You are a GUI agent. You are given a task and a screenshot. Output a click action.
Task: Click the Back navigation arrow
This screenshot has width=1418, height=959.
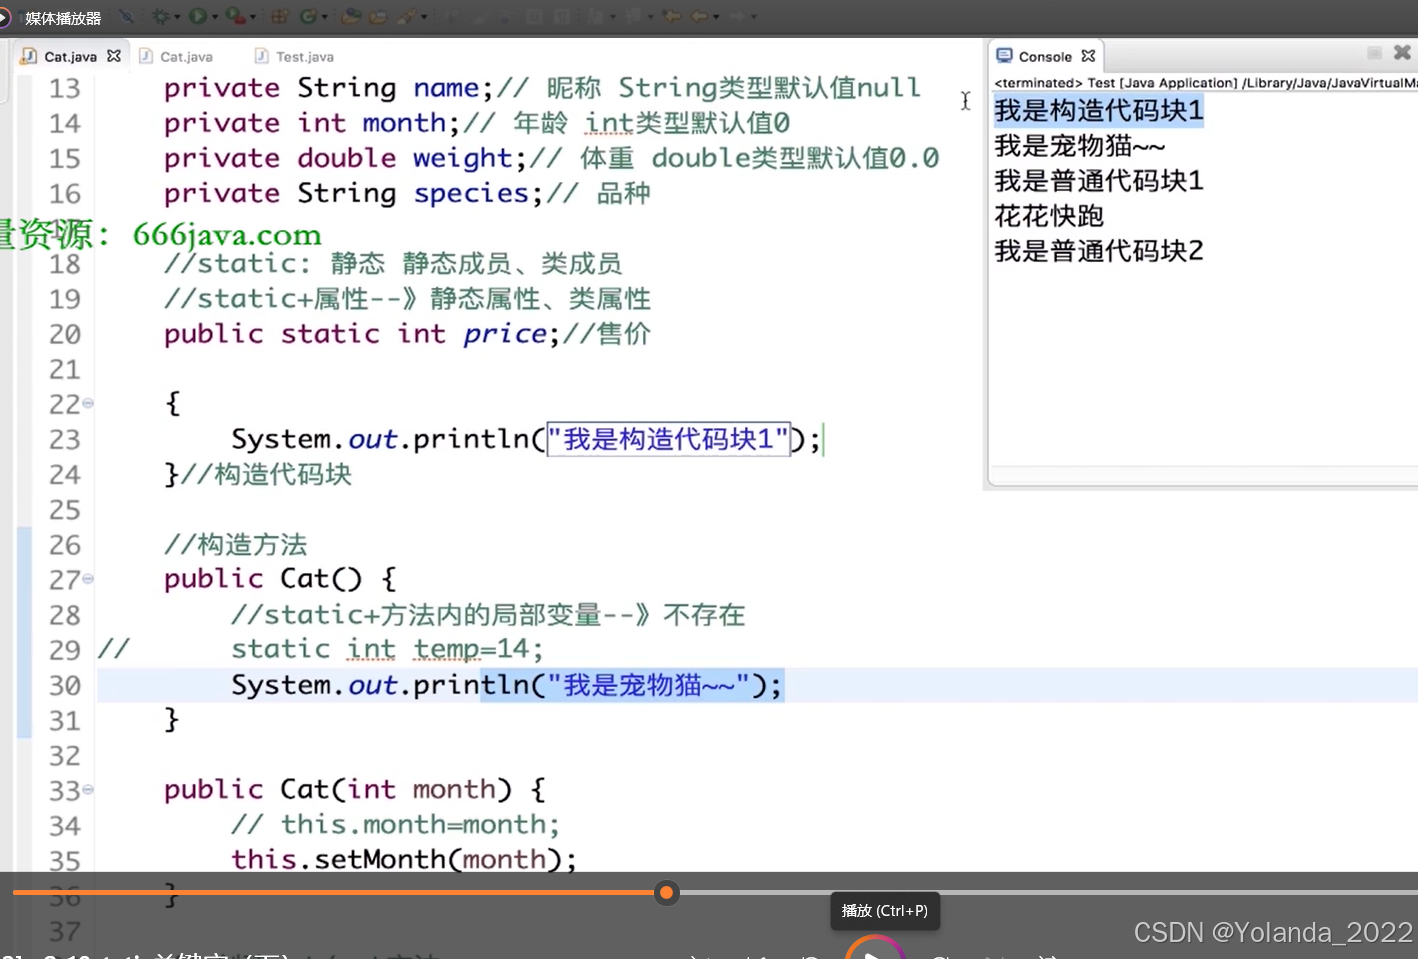click(x=698, y=16)
